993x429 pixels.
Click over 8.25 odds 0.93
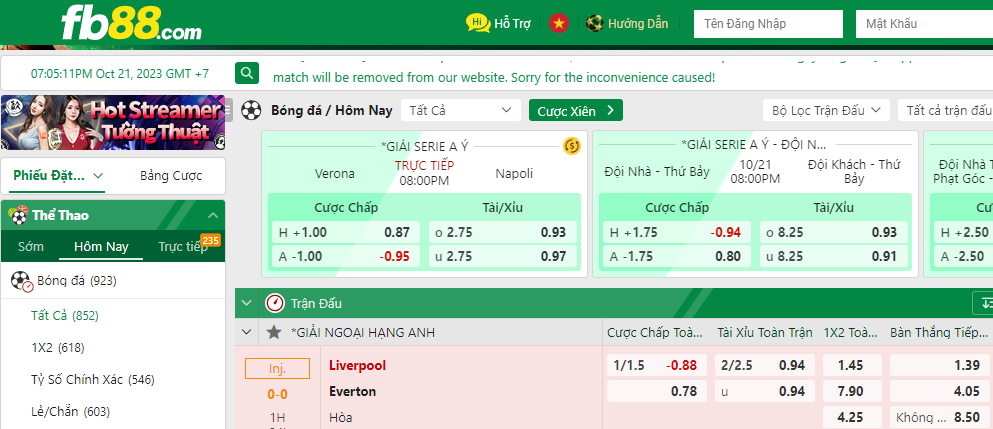click(834, 233)
